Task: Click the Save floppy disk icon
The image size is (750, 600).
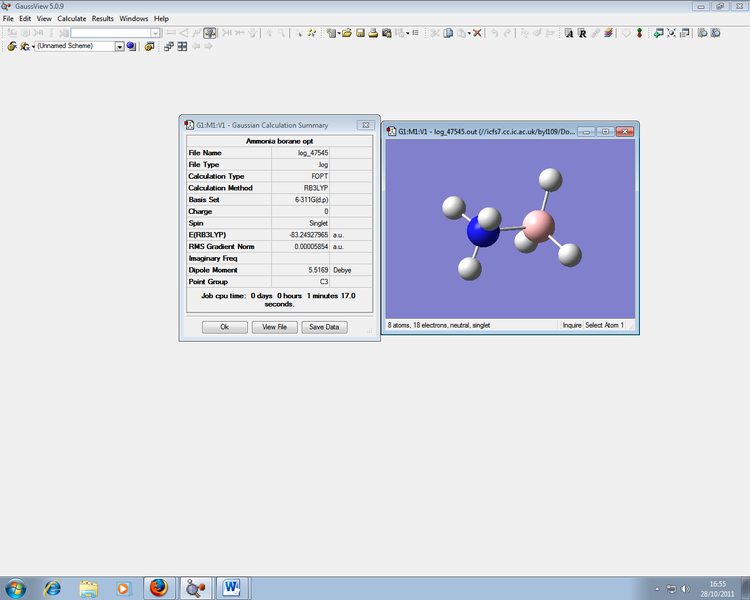Action: point(360,33)
